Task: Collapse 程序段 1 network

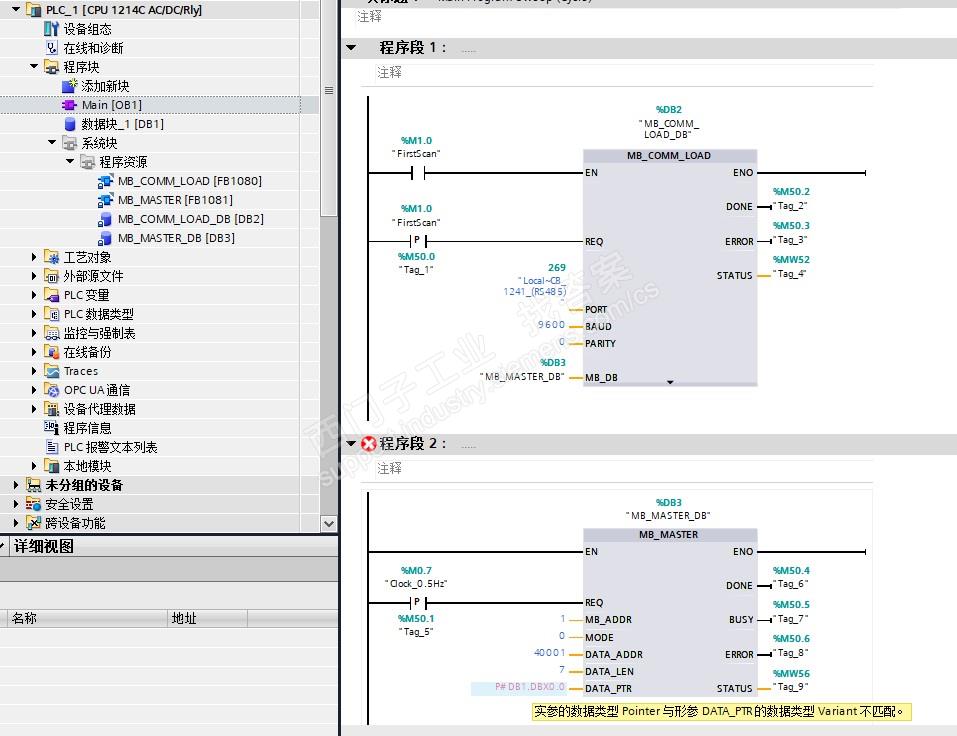Action: (351, 47)
